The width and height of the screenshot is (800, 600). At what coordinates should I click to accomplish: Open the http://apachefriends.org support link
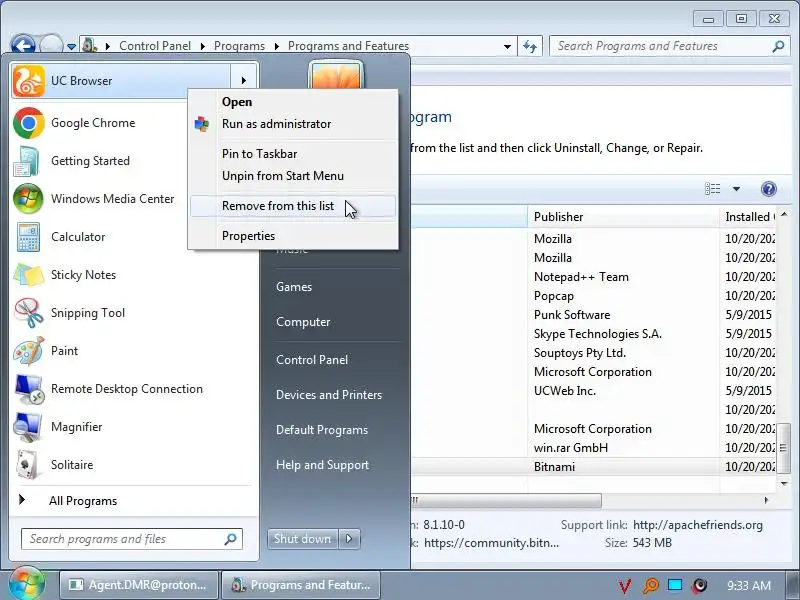[x=697, y=525]
